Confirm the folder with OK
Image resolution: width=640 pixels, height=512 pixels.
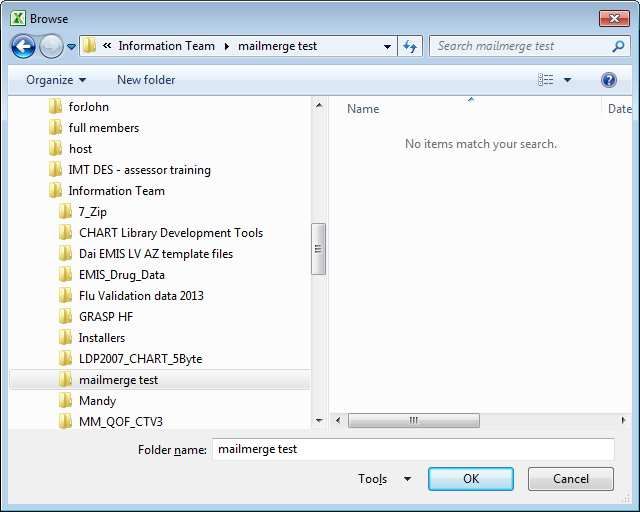coord(471,479)
